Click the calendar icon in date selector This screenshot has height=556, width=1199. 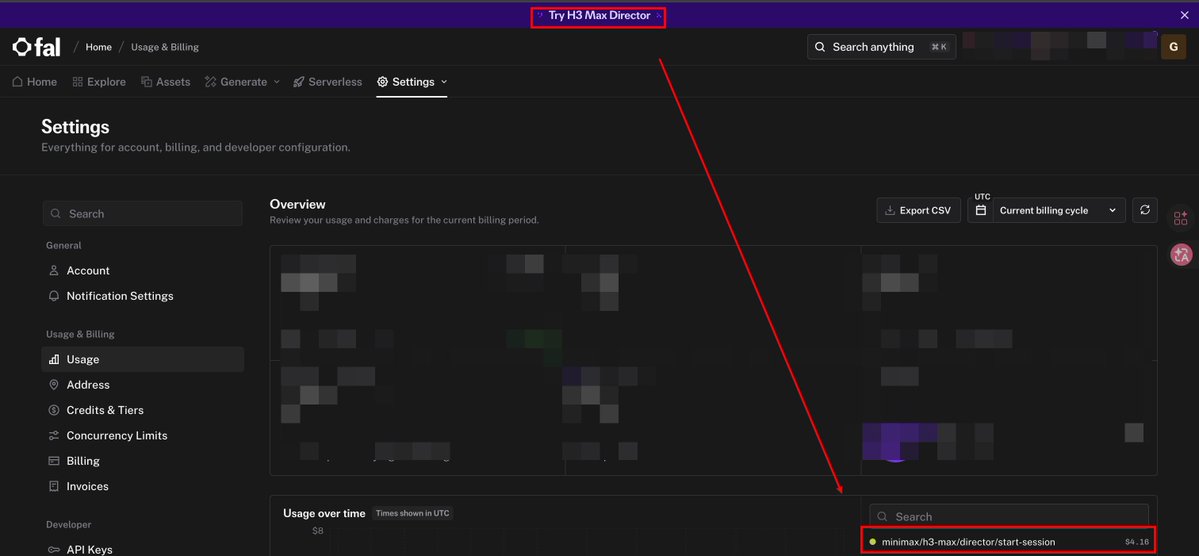click(x=981, y=210)
